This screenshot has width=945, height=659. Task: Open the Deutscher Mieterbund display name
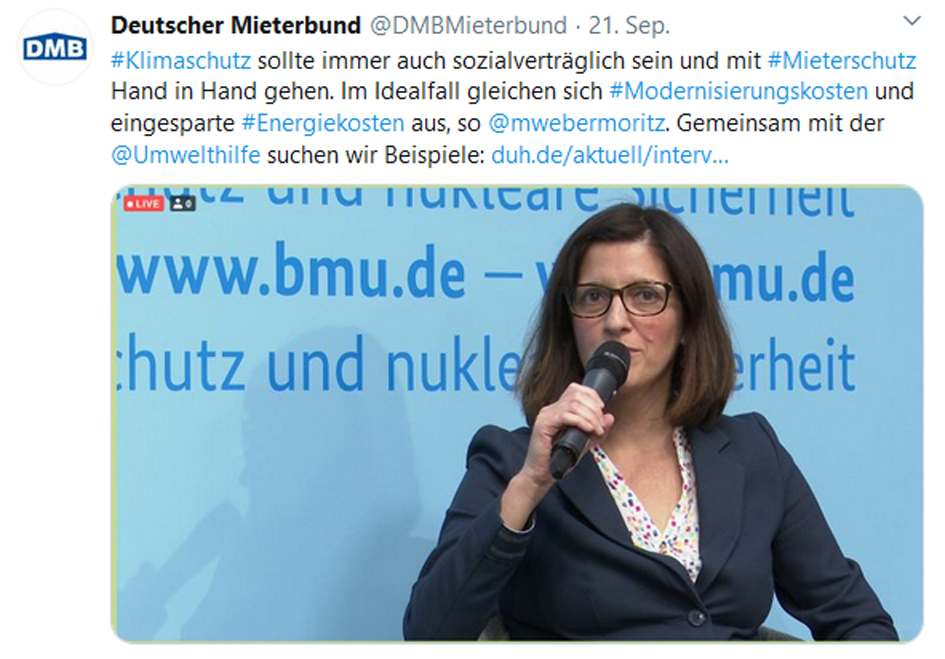click(236, 25)
